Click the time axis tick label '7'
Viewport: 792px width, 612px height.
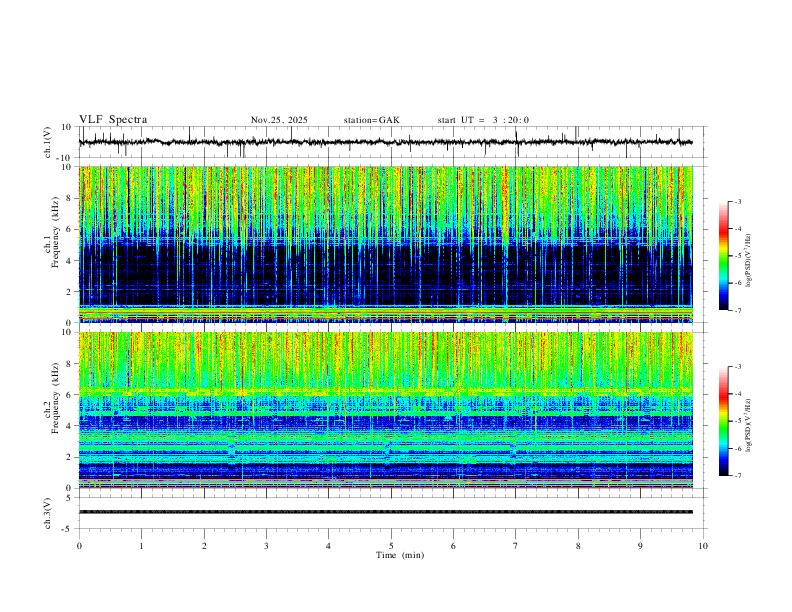(x=516, y=546)
